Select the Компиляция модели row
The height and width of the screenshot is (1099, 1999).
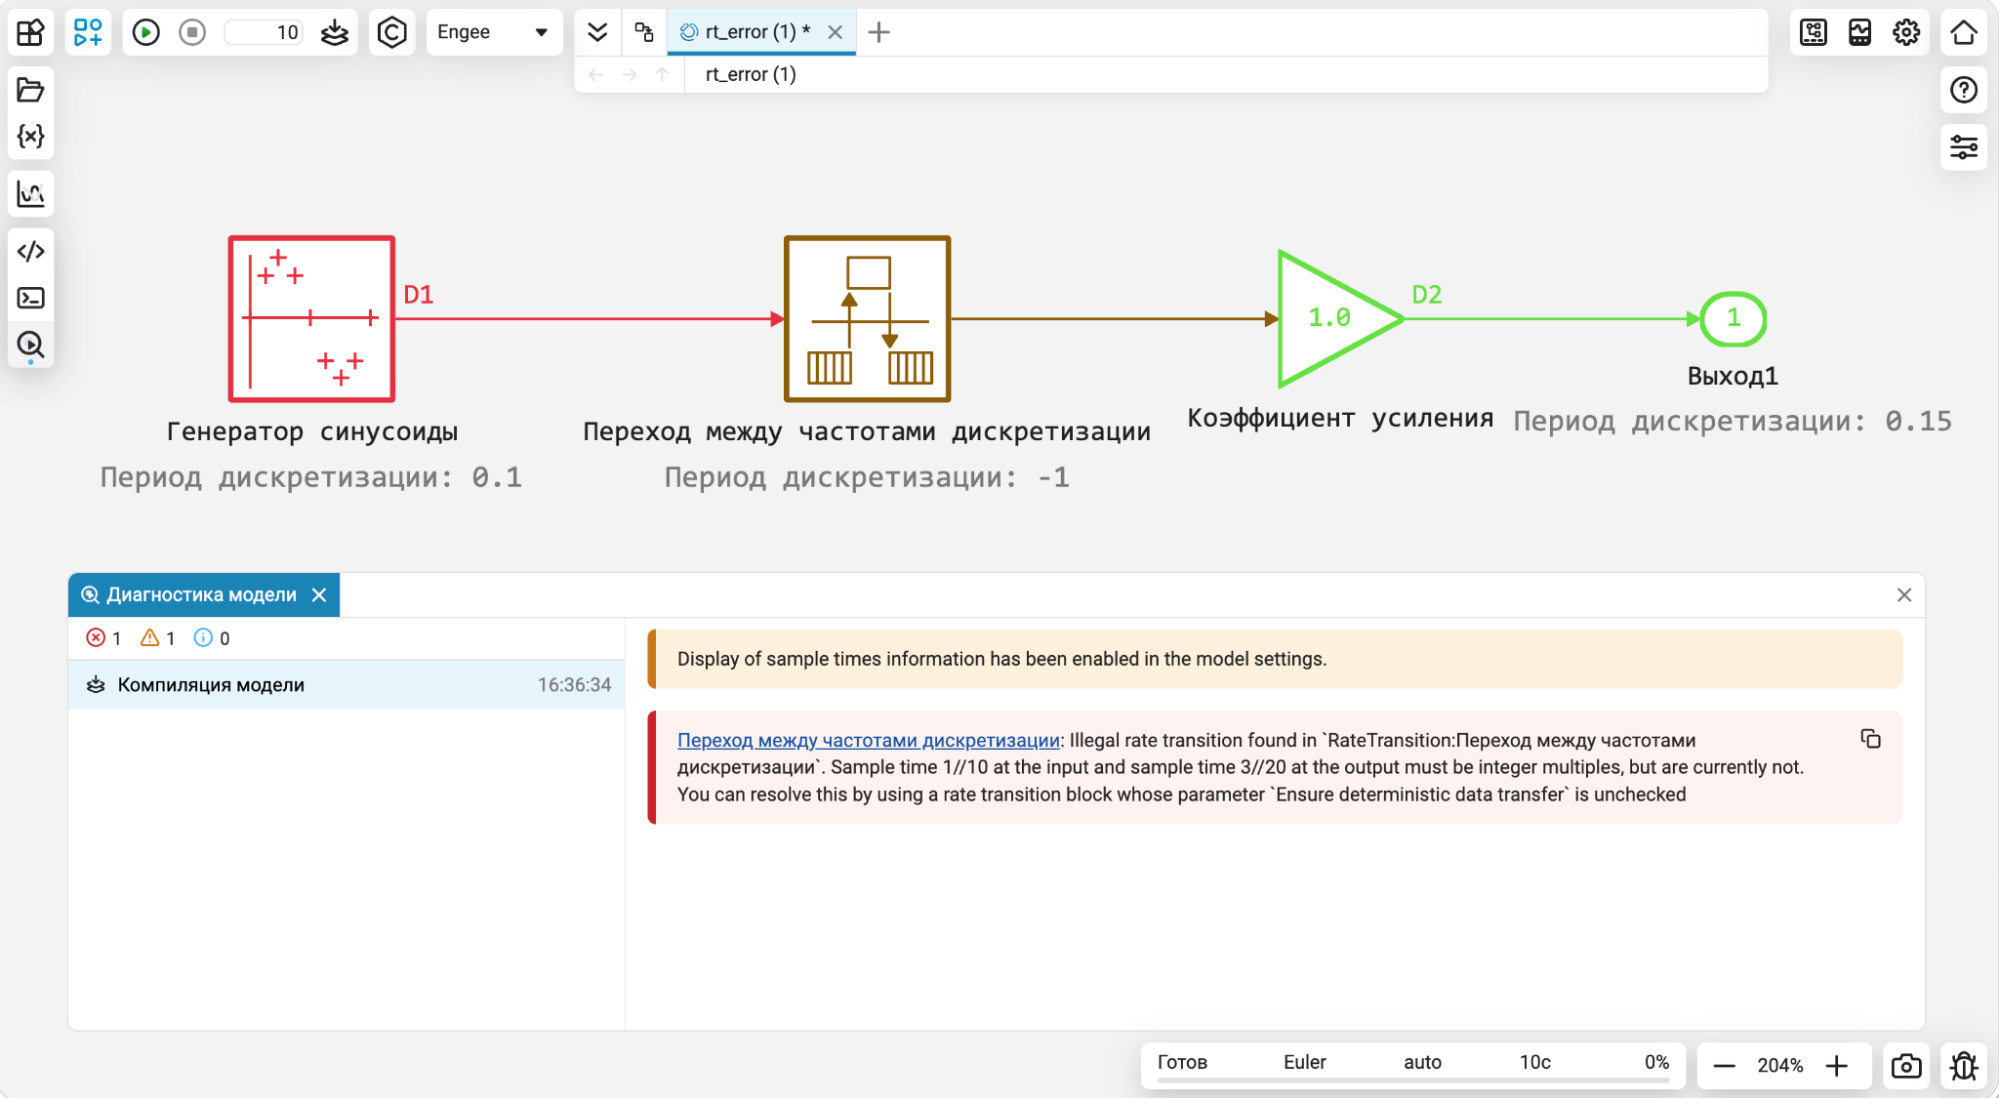pos(347,685)
